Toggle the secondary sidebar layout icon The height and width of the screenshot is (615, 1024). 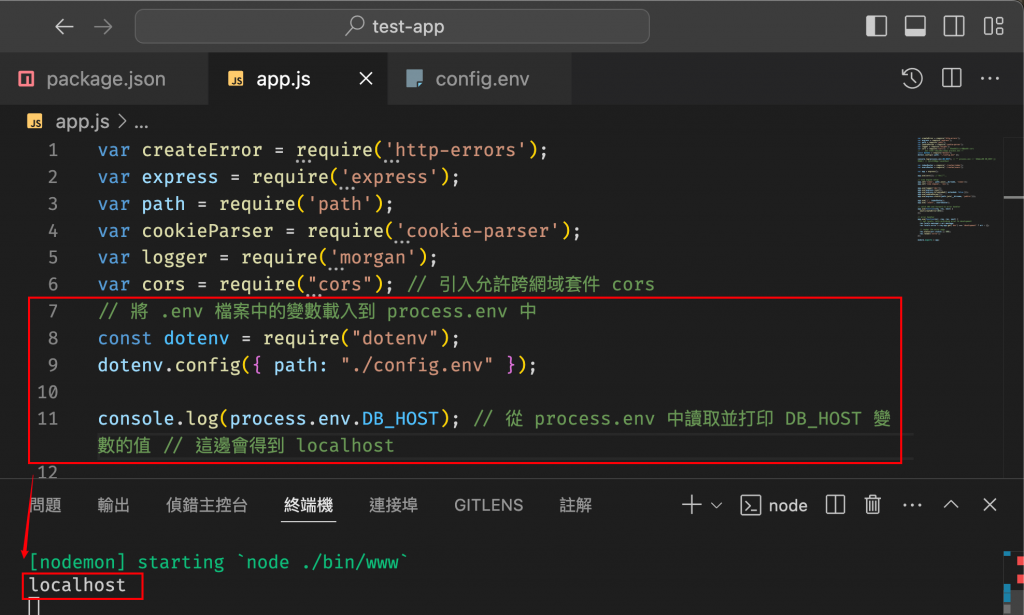click(954, 26)
